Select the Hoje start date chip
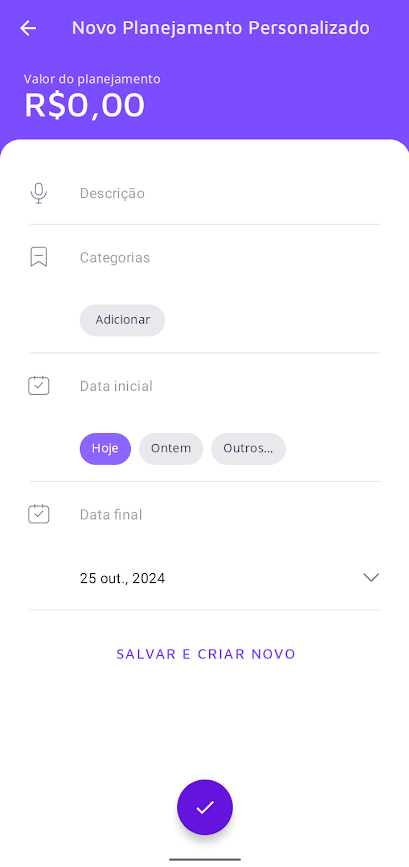 click(x=106, y=448)
